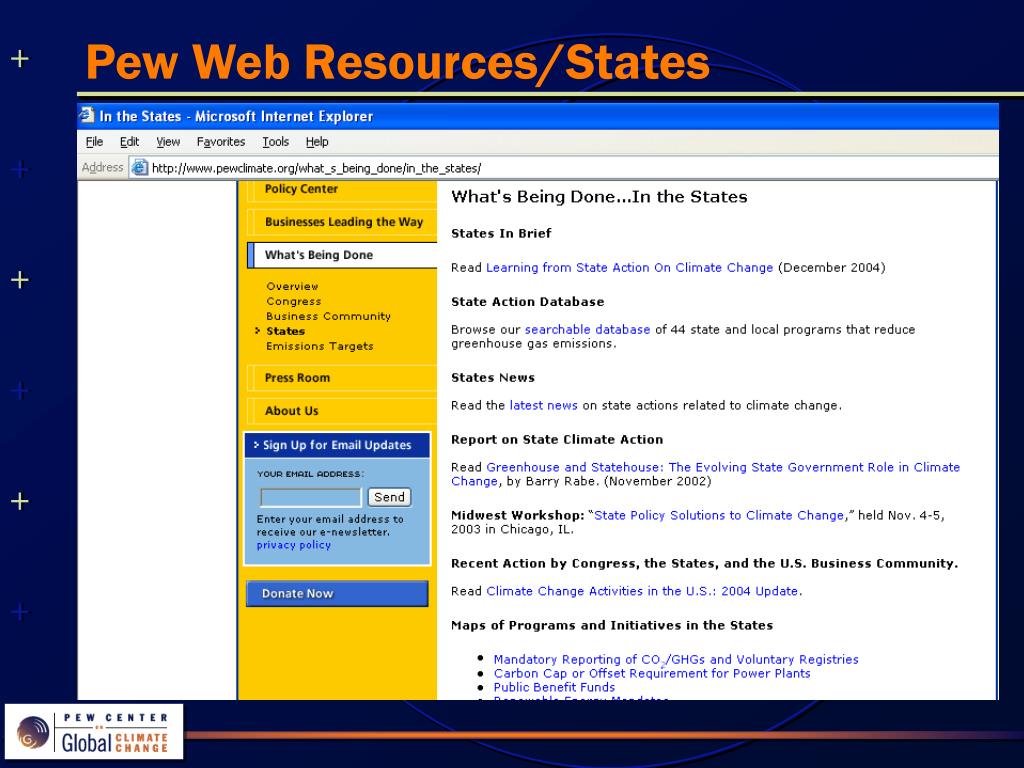Select the States sub-link
The height and width of the screenshot is (768, 1024).
coord(285,331)
